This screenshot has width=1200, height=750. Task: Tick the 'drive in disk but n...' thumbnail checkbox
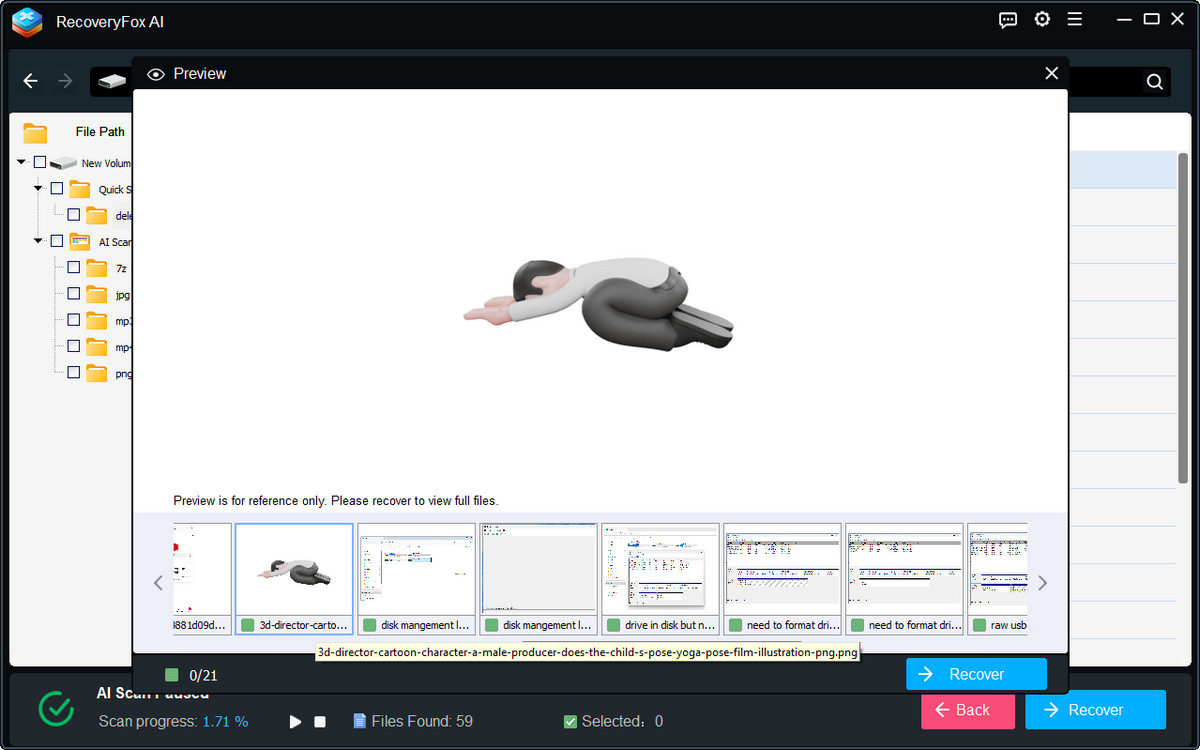click(x=613, y=625)
